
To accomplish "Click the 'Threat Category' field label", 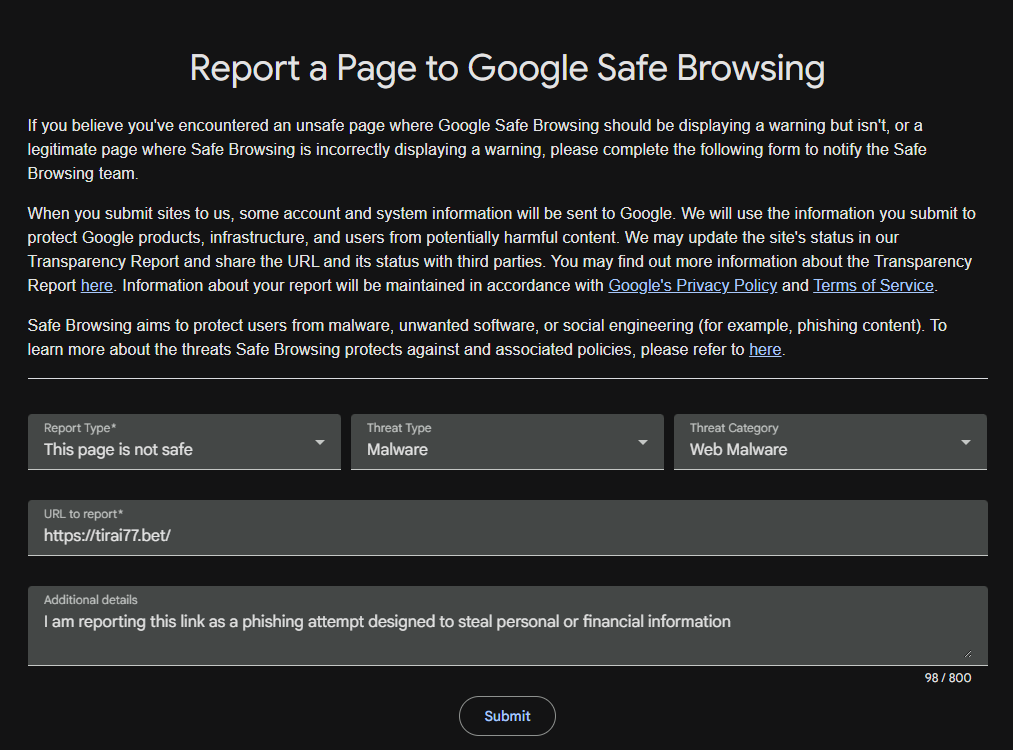I will pos(734,428).
